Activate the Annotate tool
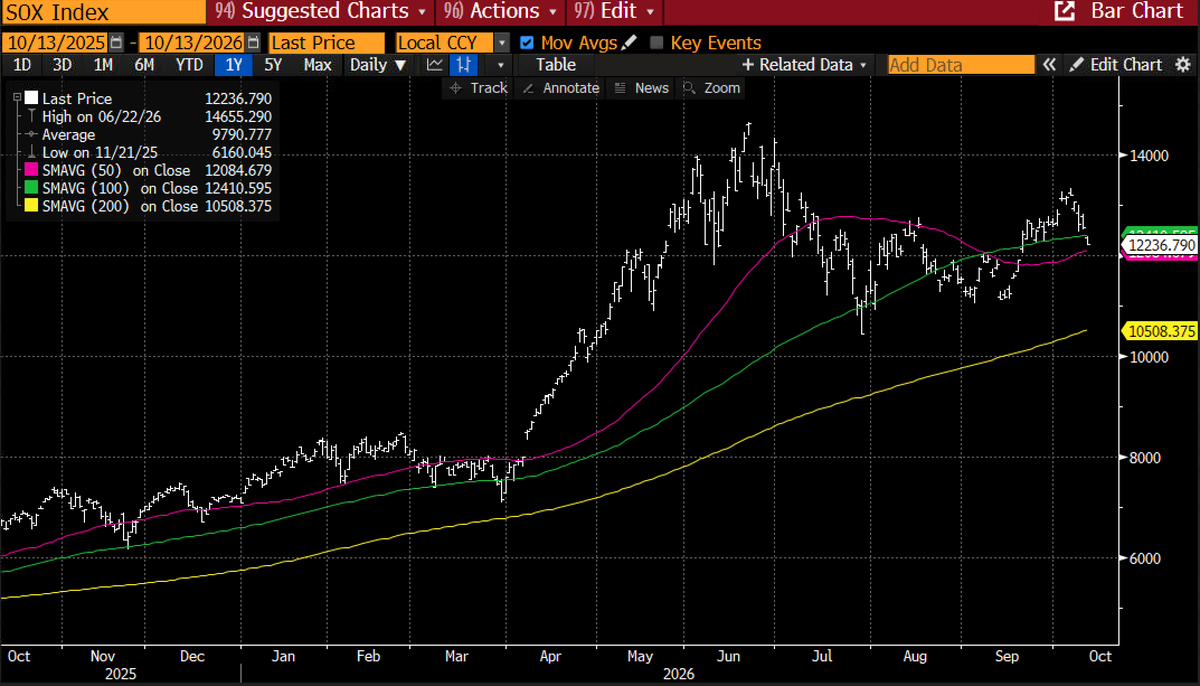This screenshot has height=686, width=1200. 561,88
